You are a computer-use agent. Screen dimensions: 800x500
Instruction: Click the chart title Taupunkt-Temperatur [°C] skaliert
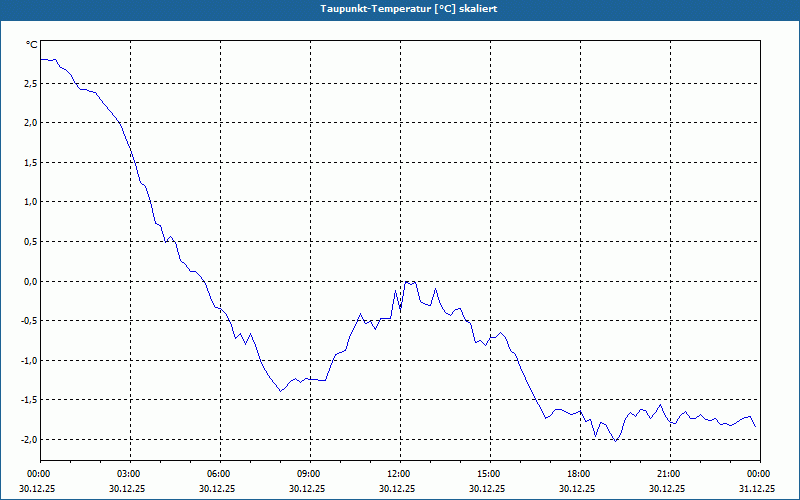pos(409,9)
